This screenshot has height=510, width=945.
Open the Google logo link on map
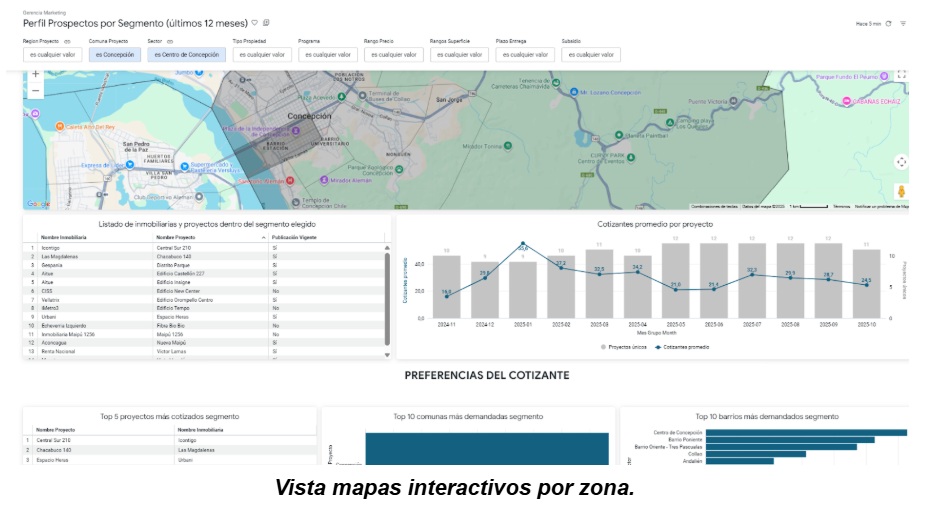click(38, 204)
